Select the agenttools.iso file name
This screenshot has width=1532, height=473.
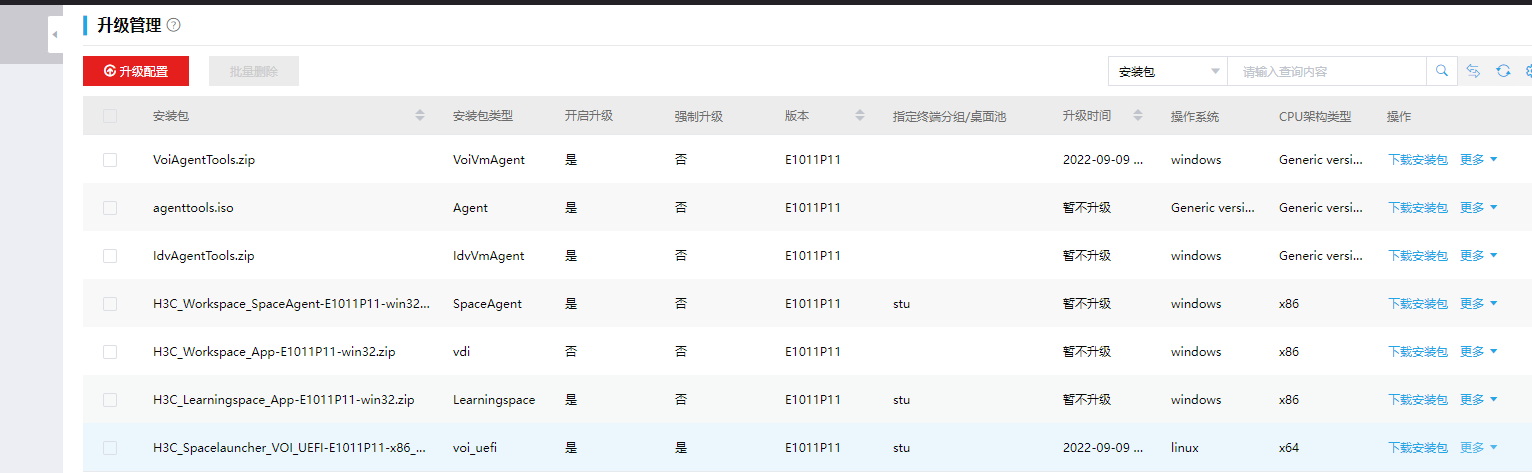click(193, 208)
